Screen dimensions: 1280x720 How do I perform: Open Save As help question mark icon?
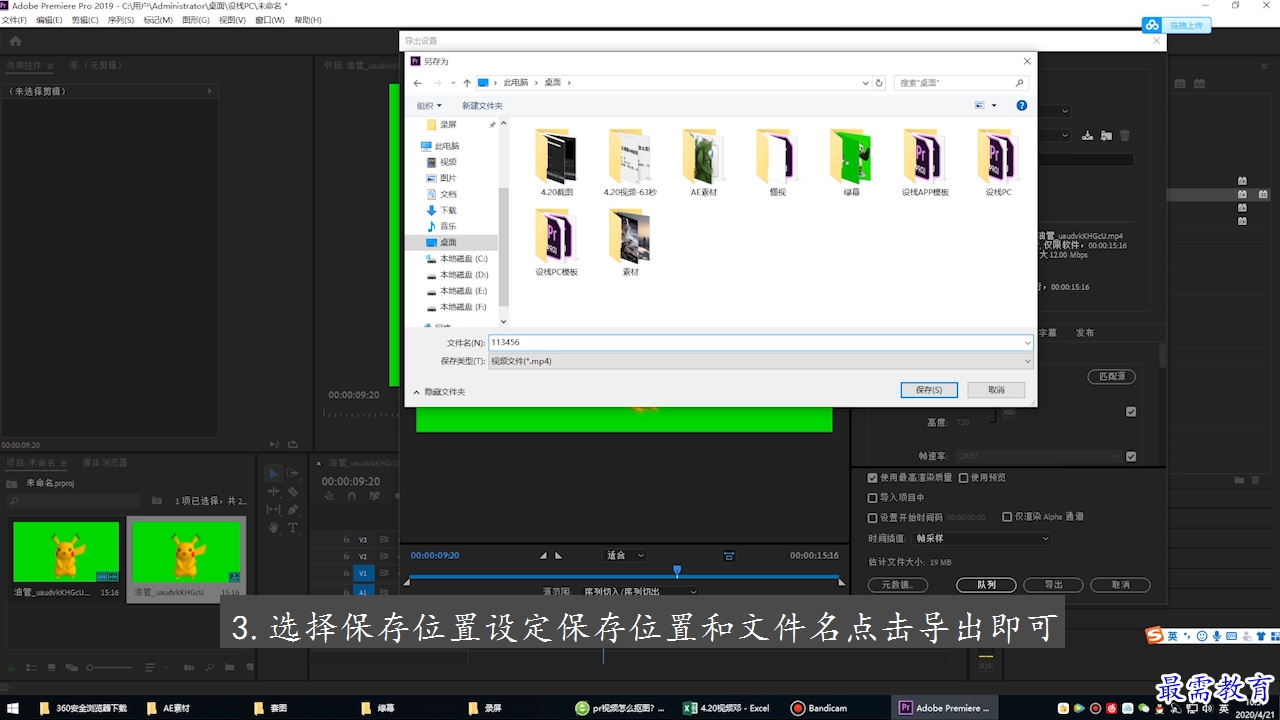(1021, 105)
